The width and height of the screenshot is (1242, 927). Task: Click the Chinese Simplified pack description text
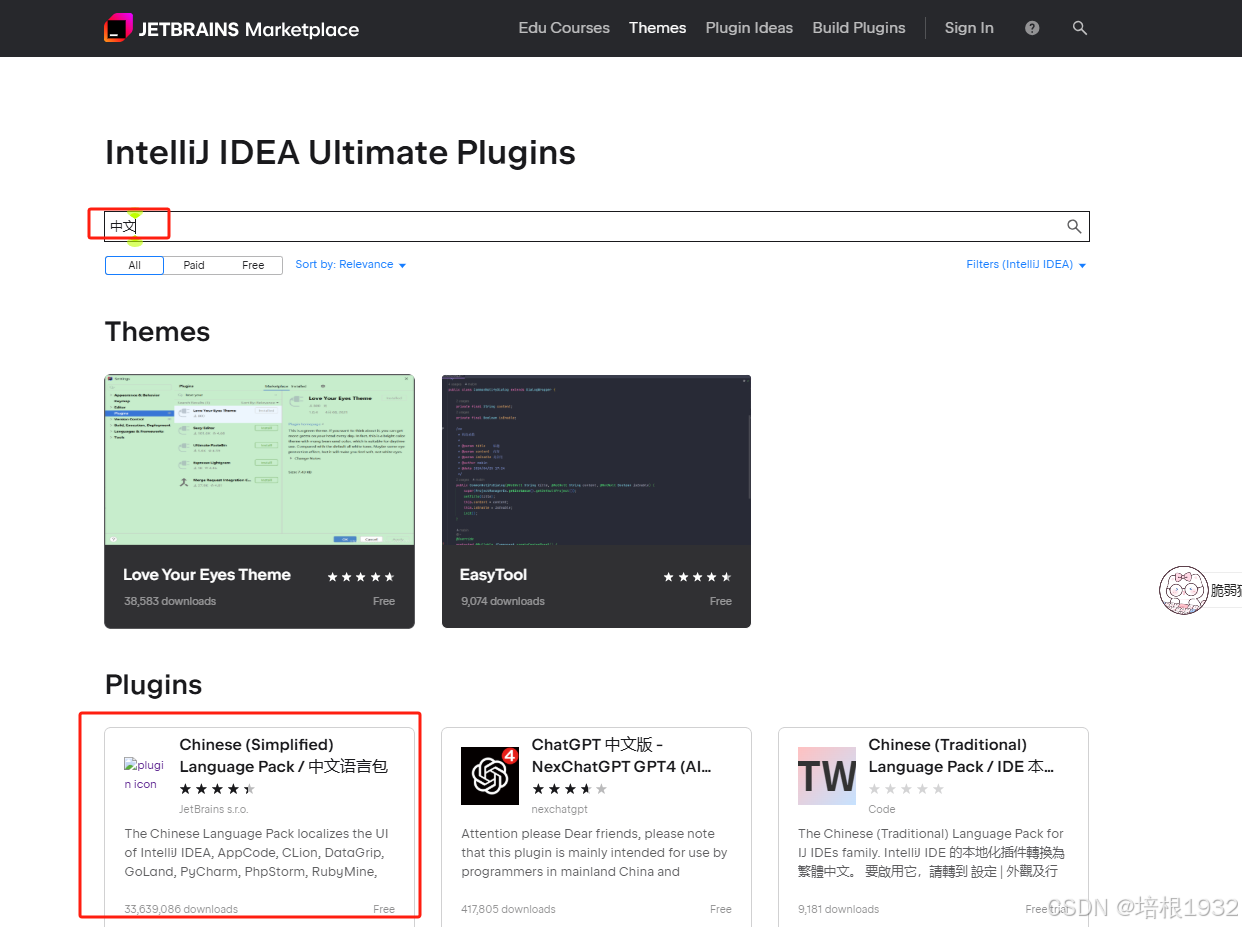coord(257,852)
